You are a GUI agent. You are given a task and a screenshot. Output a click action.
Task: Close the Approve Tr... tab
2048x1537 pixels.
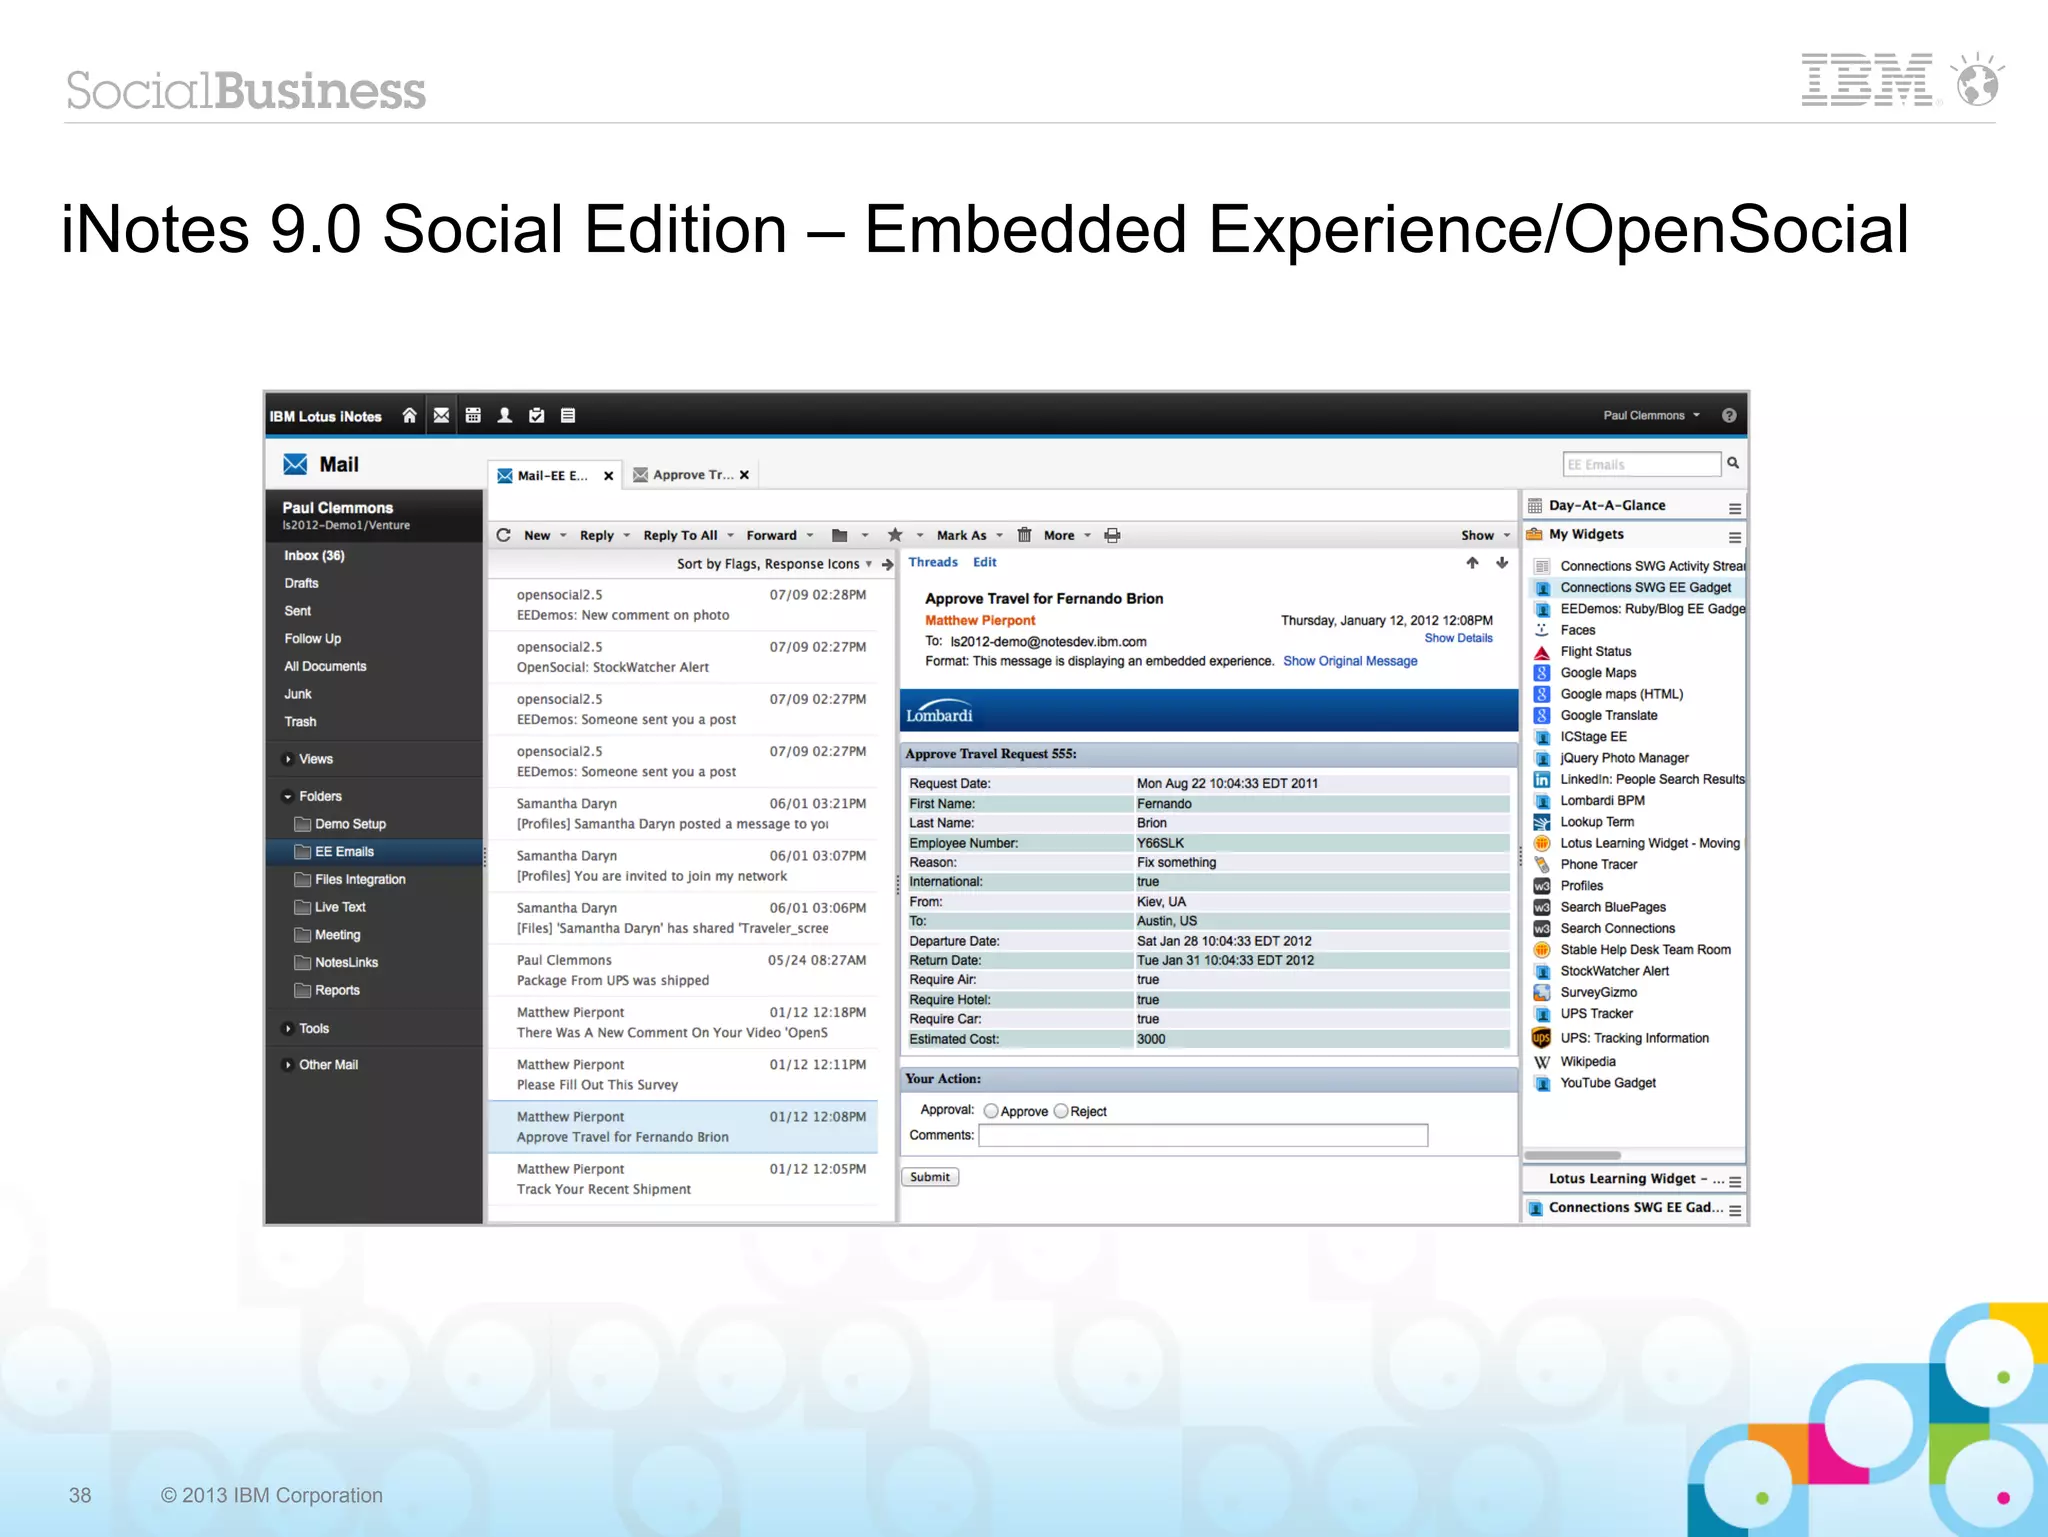pos(744,476)
